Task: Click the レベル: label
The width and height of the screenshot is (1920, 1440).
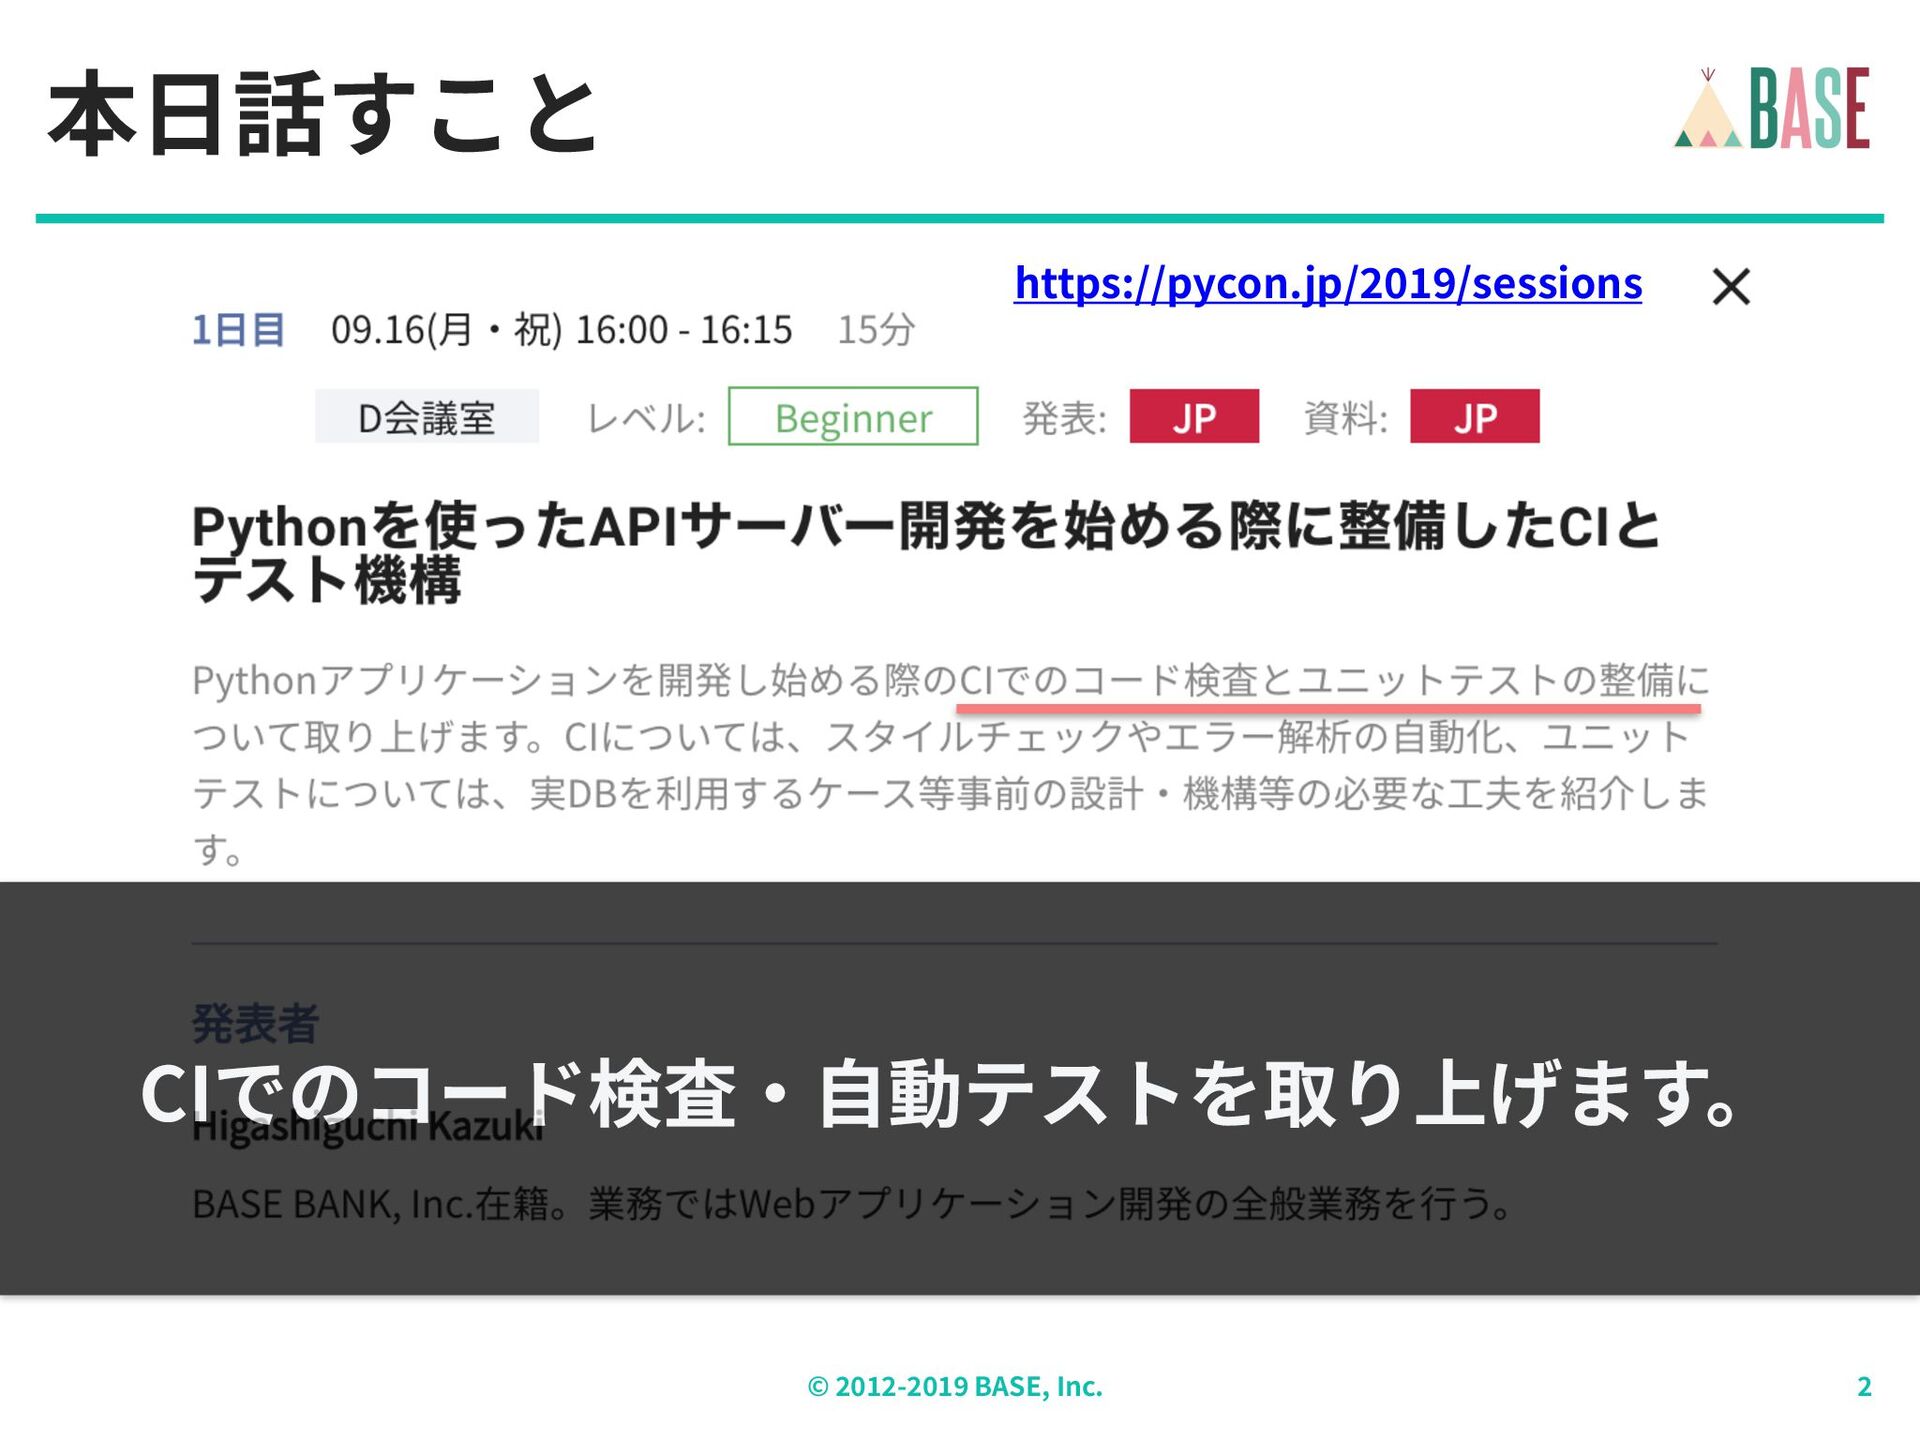Action: pos(646,418)
